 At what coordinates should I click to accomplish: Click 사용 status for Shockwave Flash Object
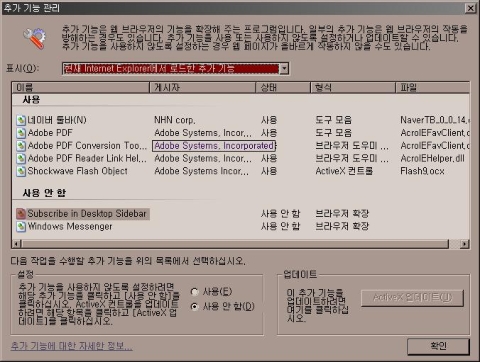(x=269, y=171)
